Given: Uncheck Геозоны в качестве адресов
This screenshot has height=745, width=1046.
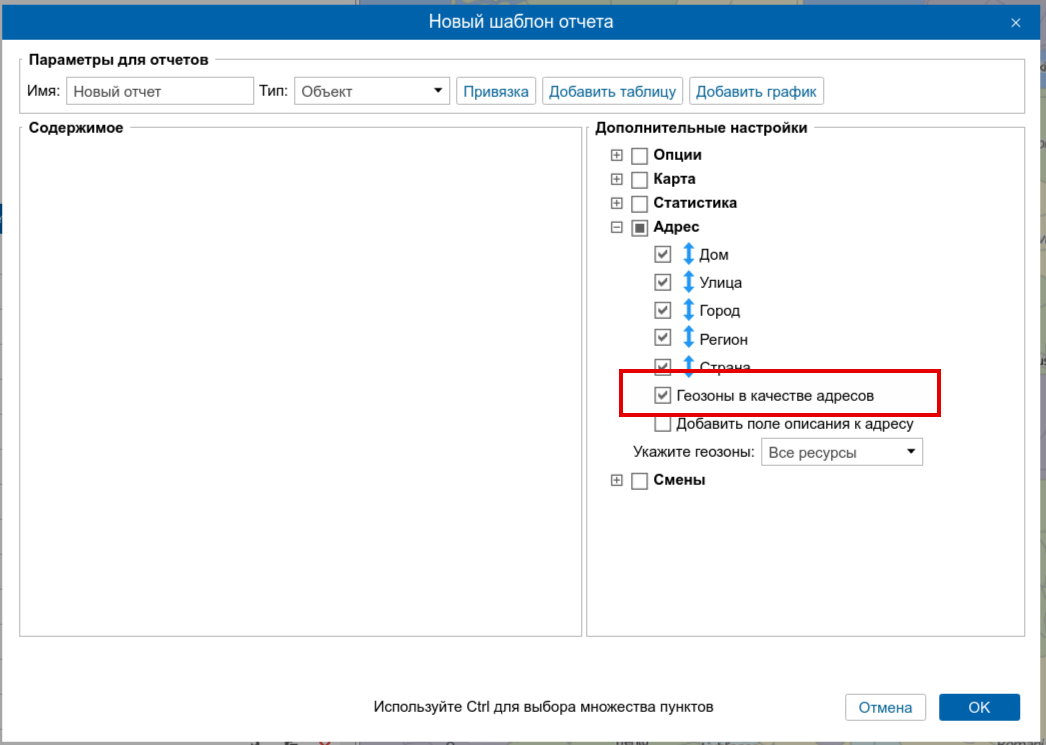Looking at the screenshot, I should (x=662, y=396).
